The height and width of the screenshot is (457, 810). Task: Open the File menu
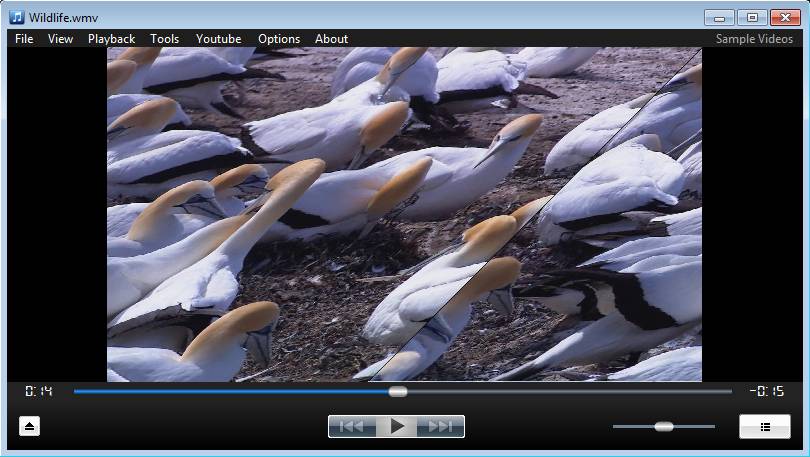coord(24,39)
